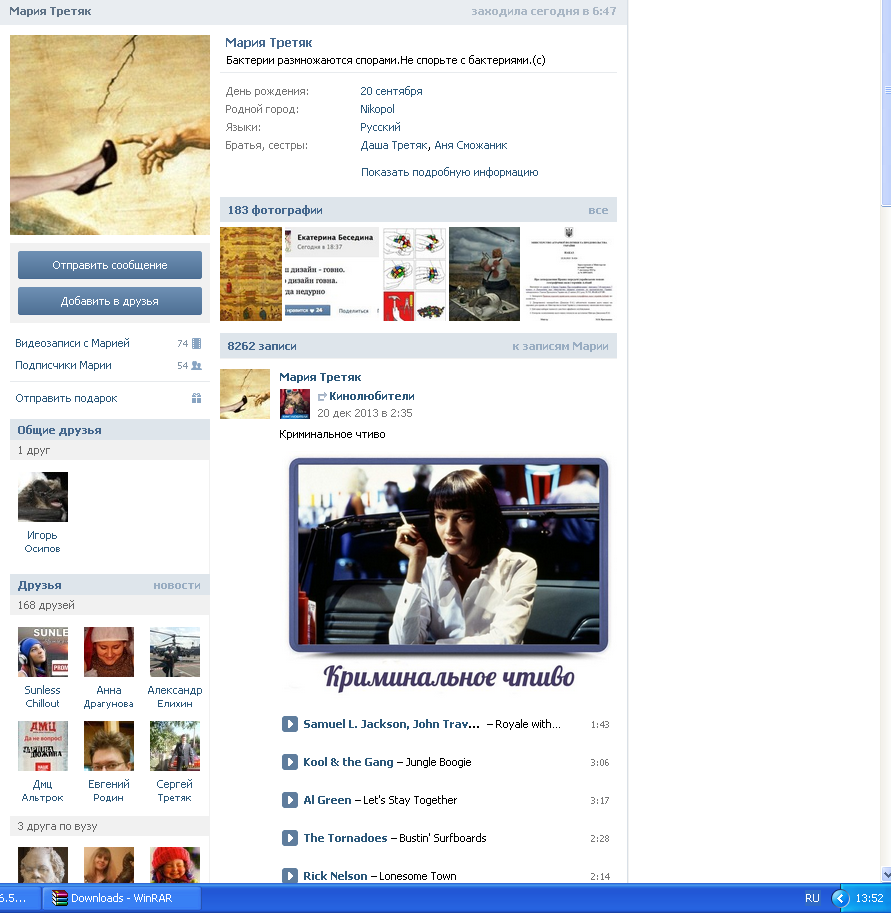Open first photo thumbnail with Chinese painting
Viewport: 891px width, 913px height.
(251, 274)
